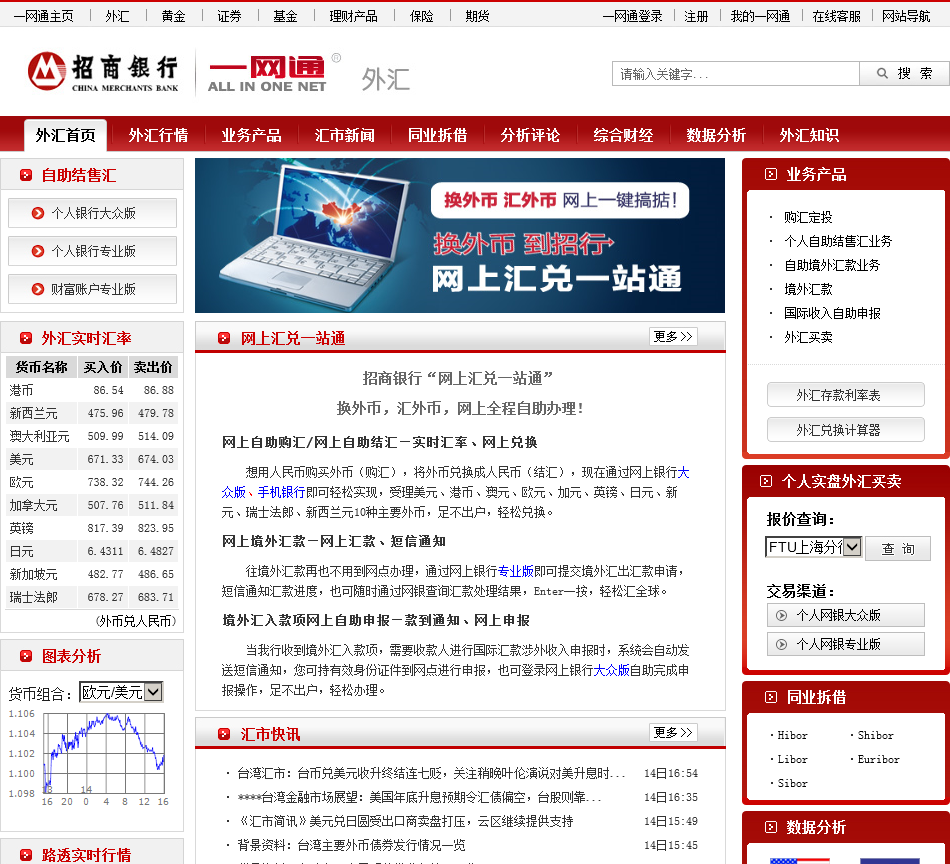Click the Hibor rate link
Image resolution: width=950 pixels, height=864 pixels.
click(792, 735)
